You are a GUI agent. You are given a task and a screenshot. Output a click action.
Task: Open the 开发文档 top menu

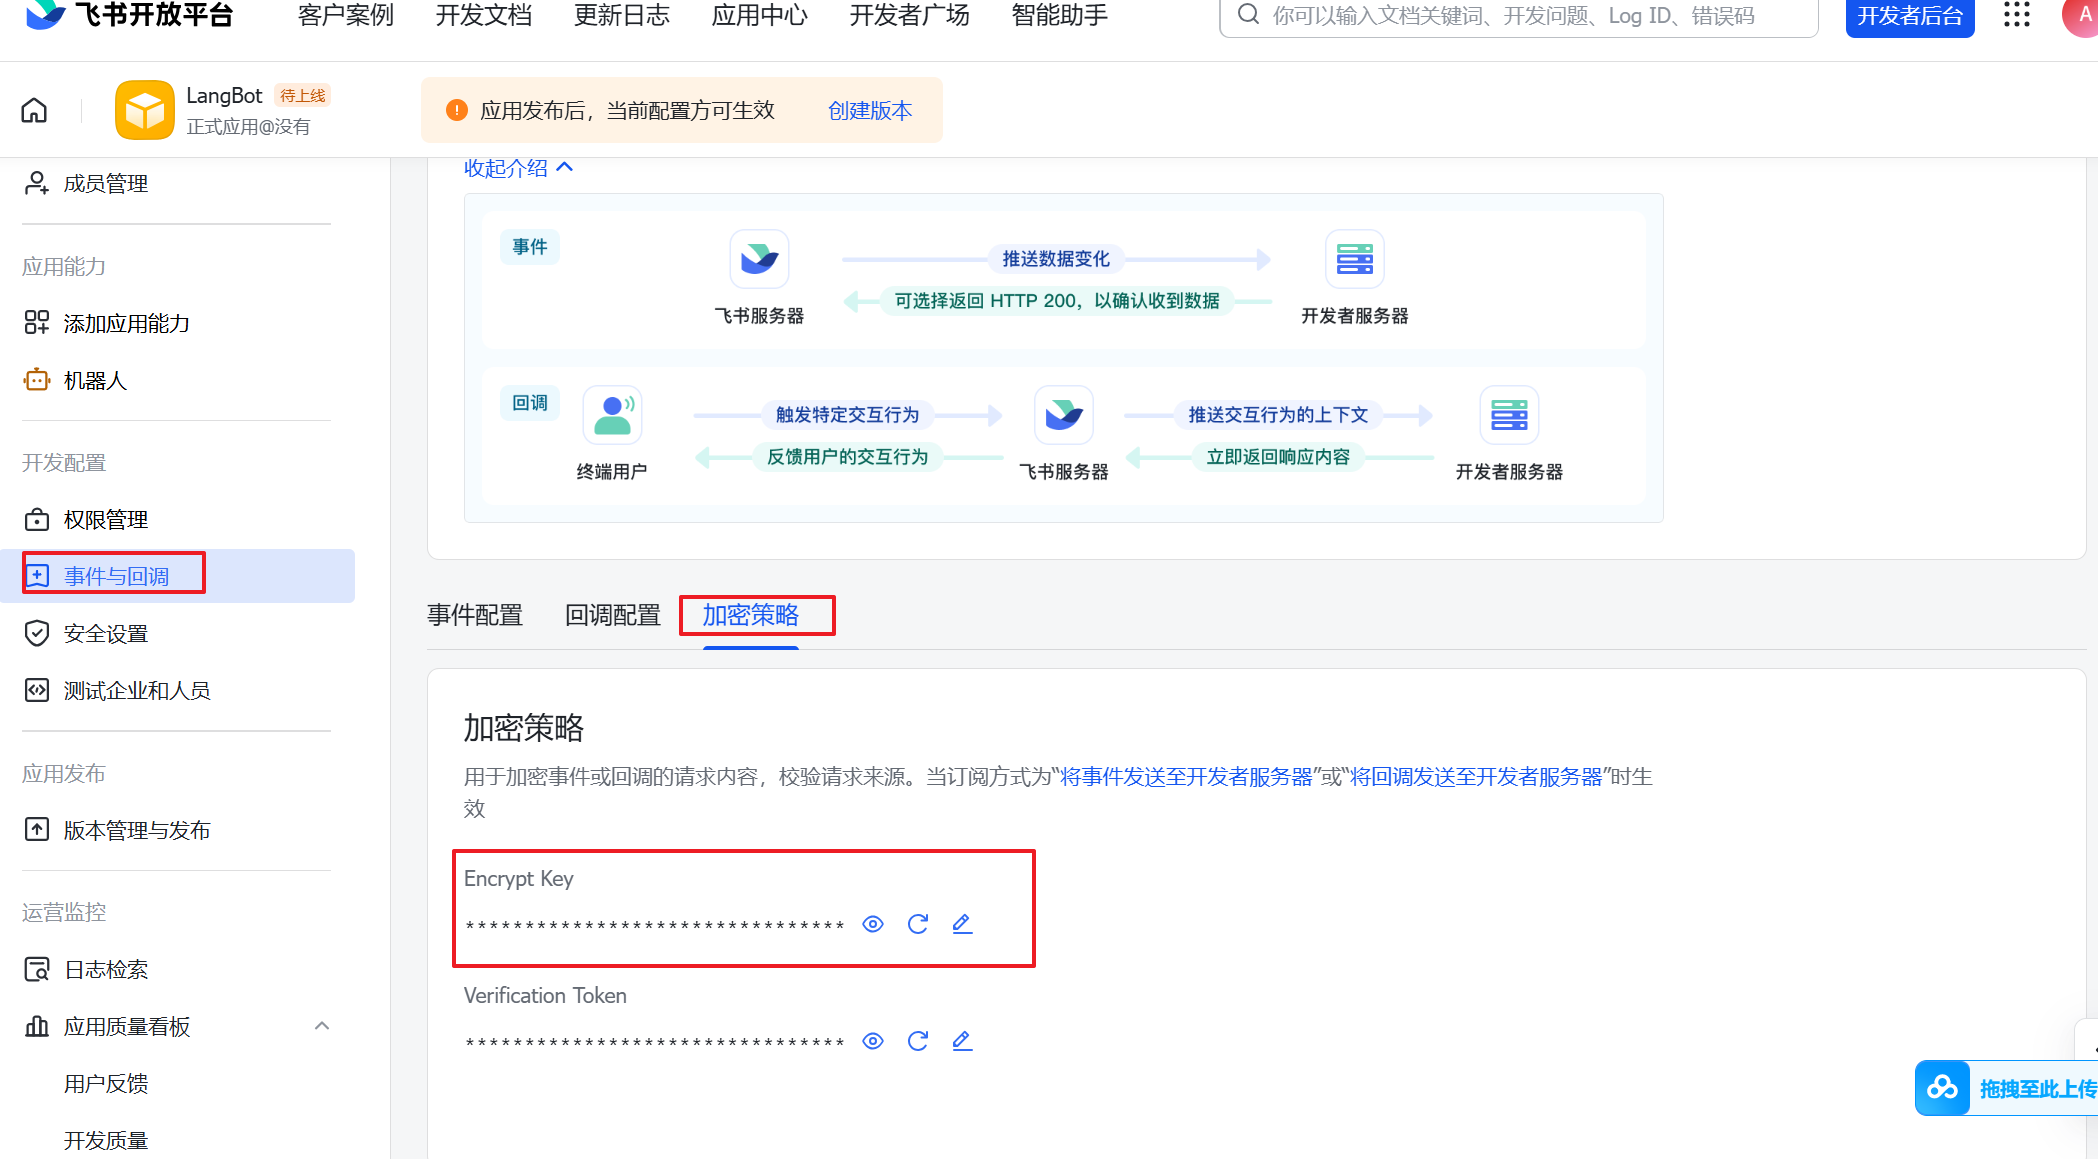click(484, 16)
